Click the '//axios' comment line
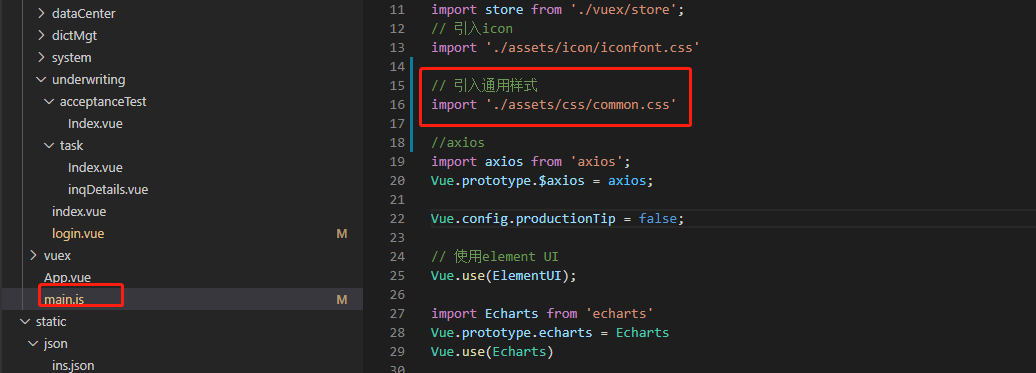The image size is (1036, 373). (458, 142)
